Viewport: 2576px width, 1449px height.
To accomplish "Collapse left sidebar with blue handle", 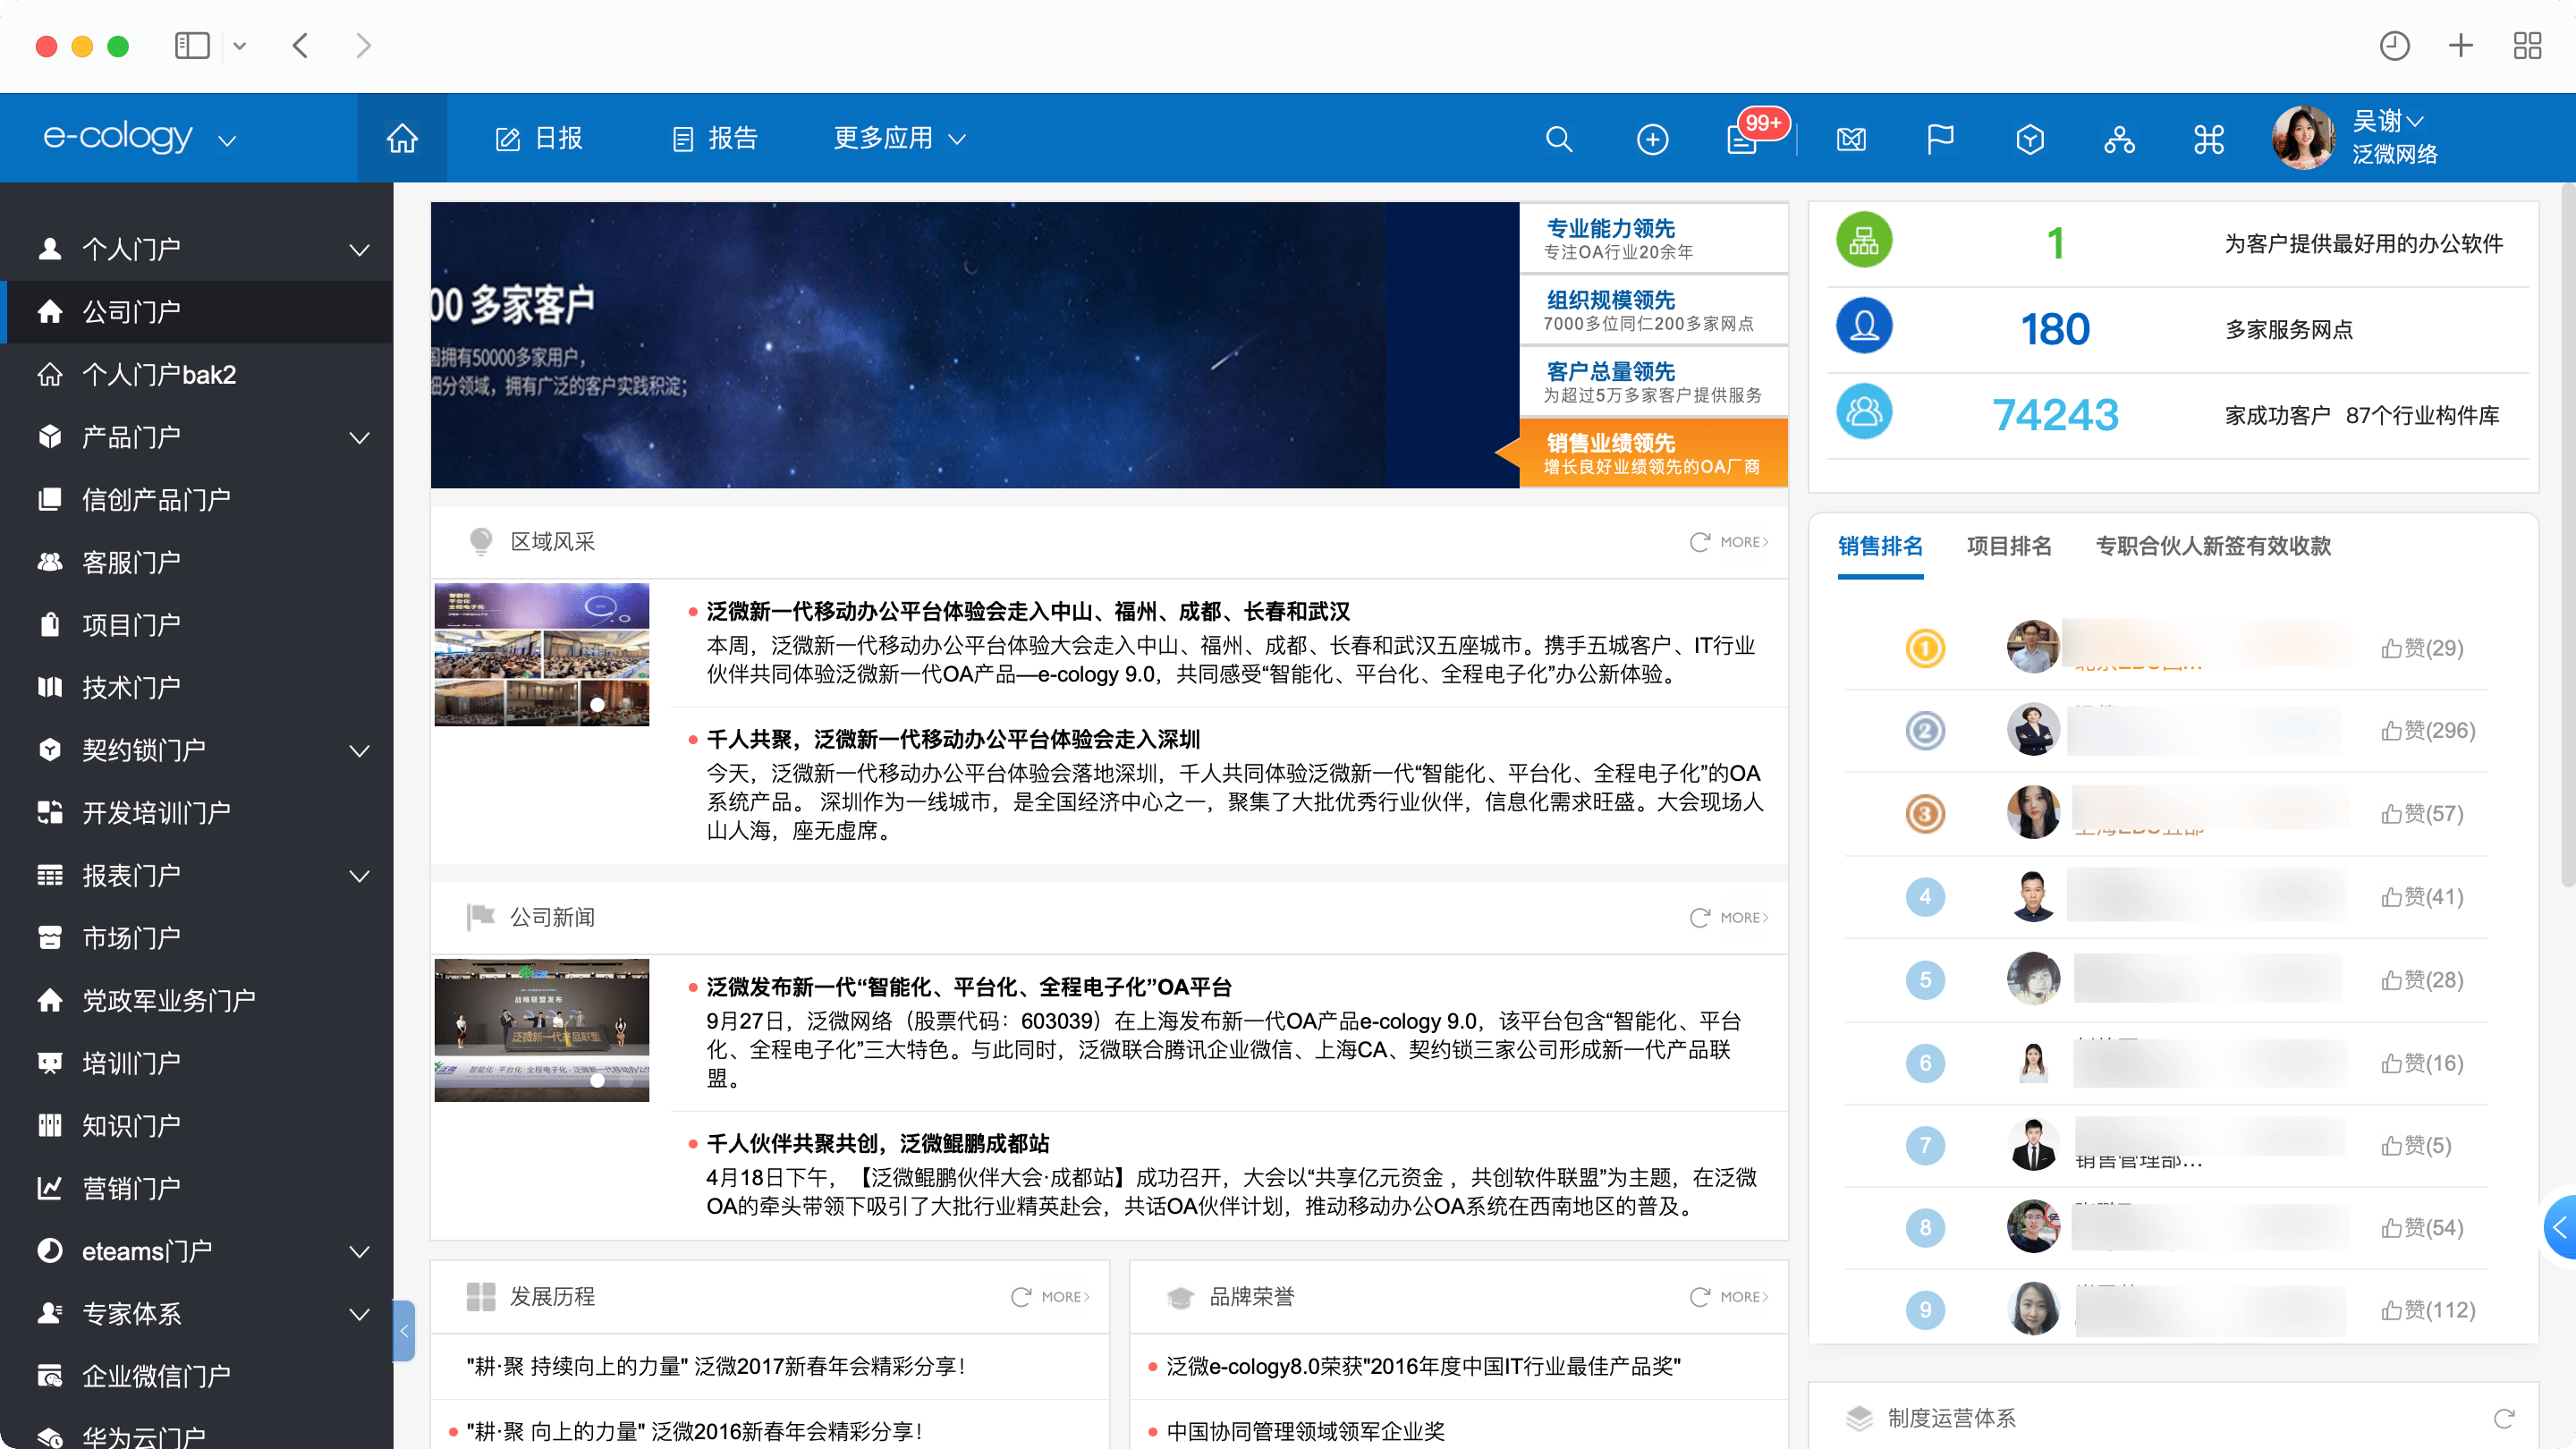I will [404, 1330].
